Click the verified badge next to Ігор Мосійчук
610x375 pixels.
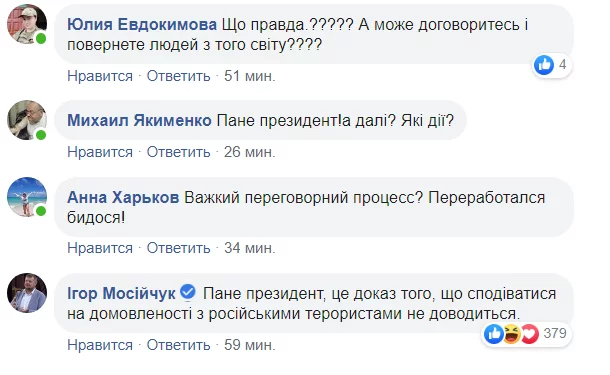188,292
